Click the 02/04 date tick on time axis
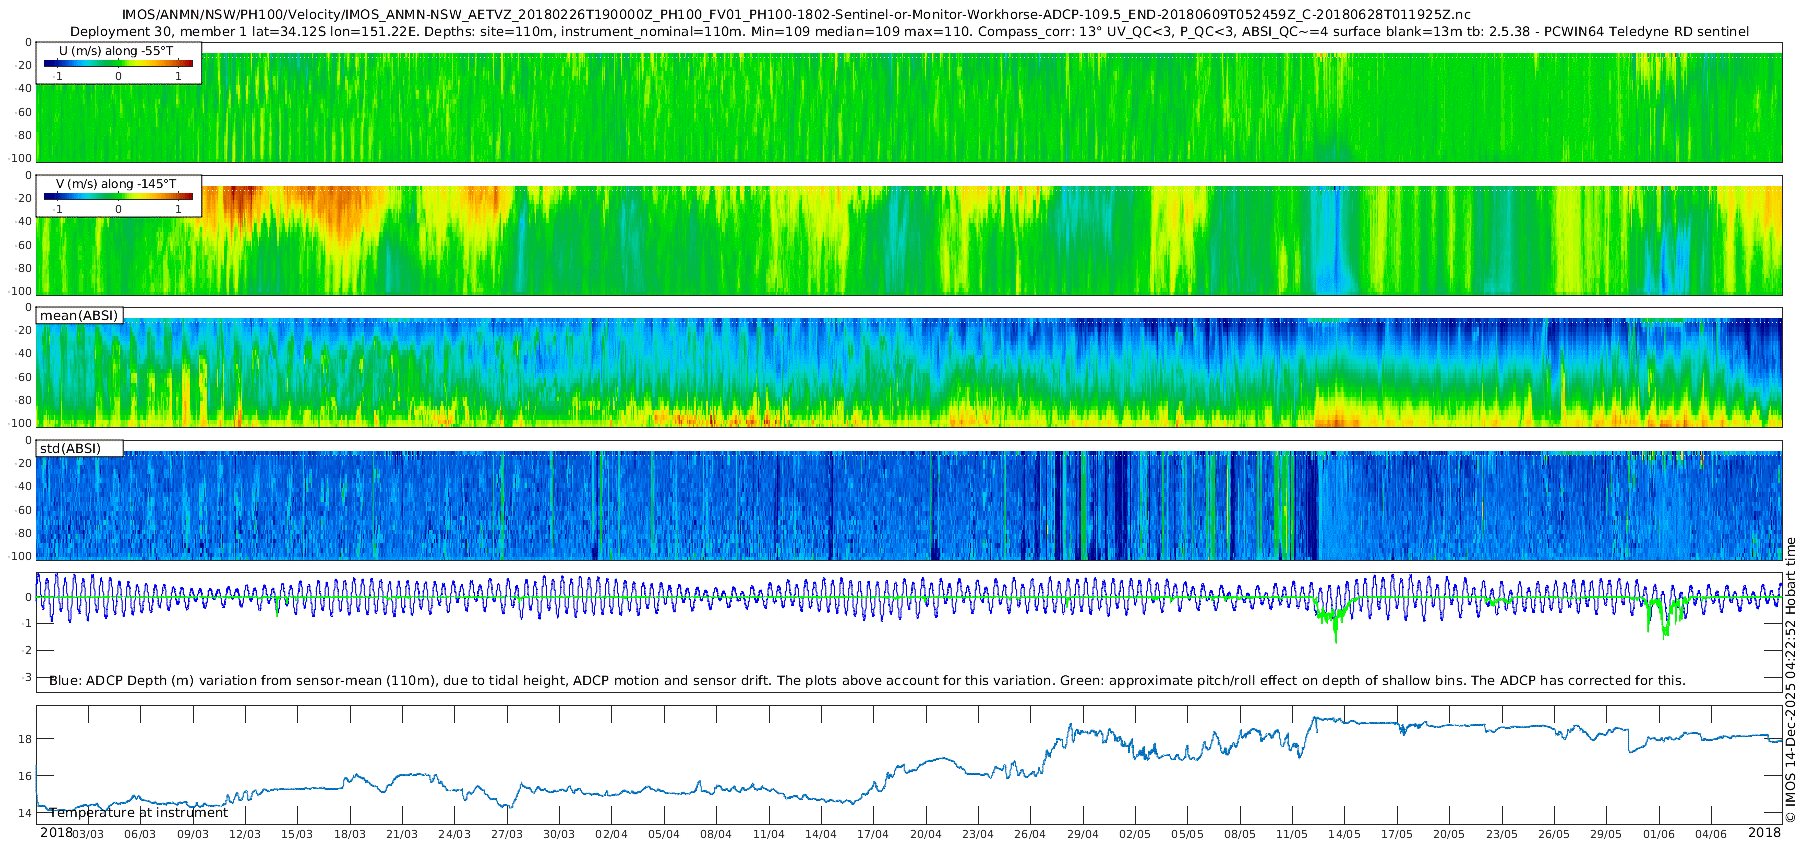Image resolution: width=1800 pixels, height=850 pixels. pyautogui.click(x=611, y=834)
